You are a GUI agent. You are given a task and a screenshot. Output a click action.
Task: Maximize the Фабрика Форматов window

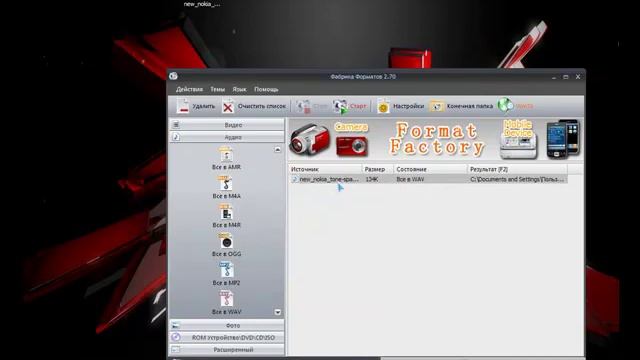(x=566, y=77)
